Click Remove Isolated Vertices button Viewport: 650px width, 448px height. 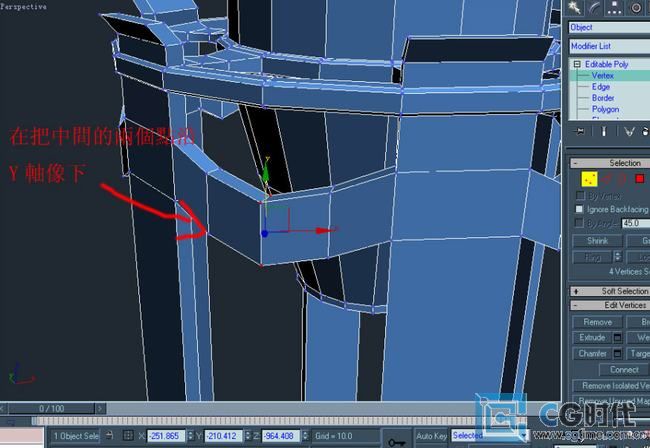tap(611, 386)
